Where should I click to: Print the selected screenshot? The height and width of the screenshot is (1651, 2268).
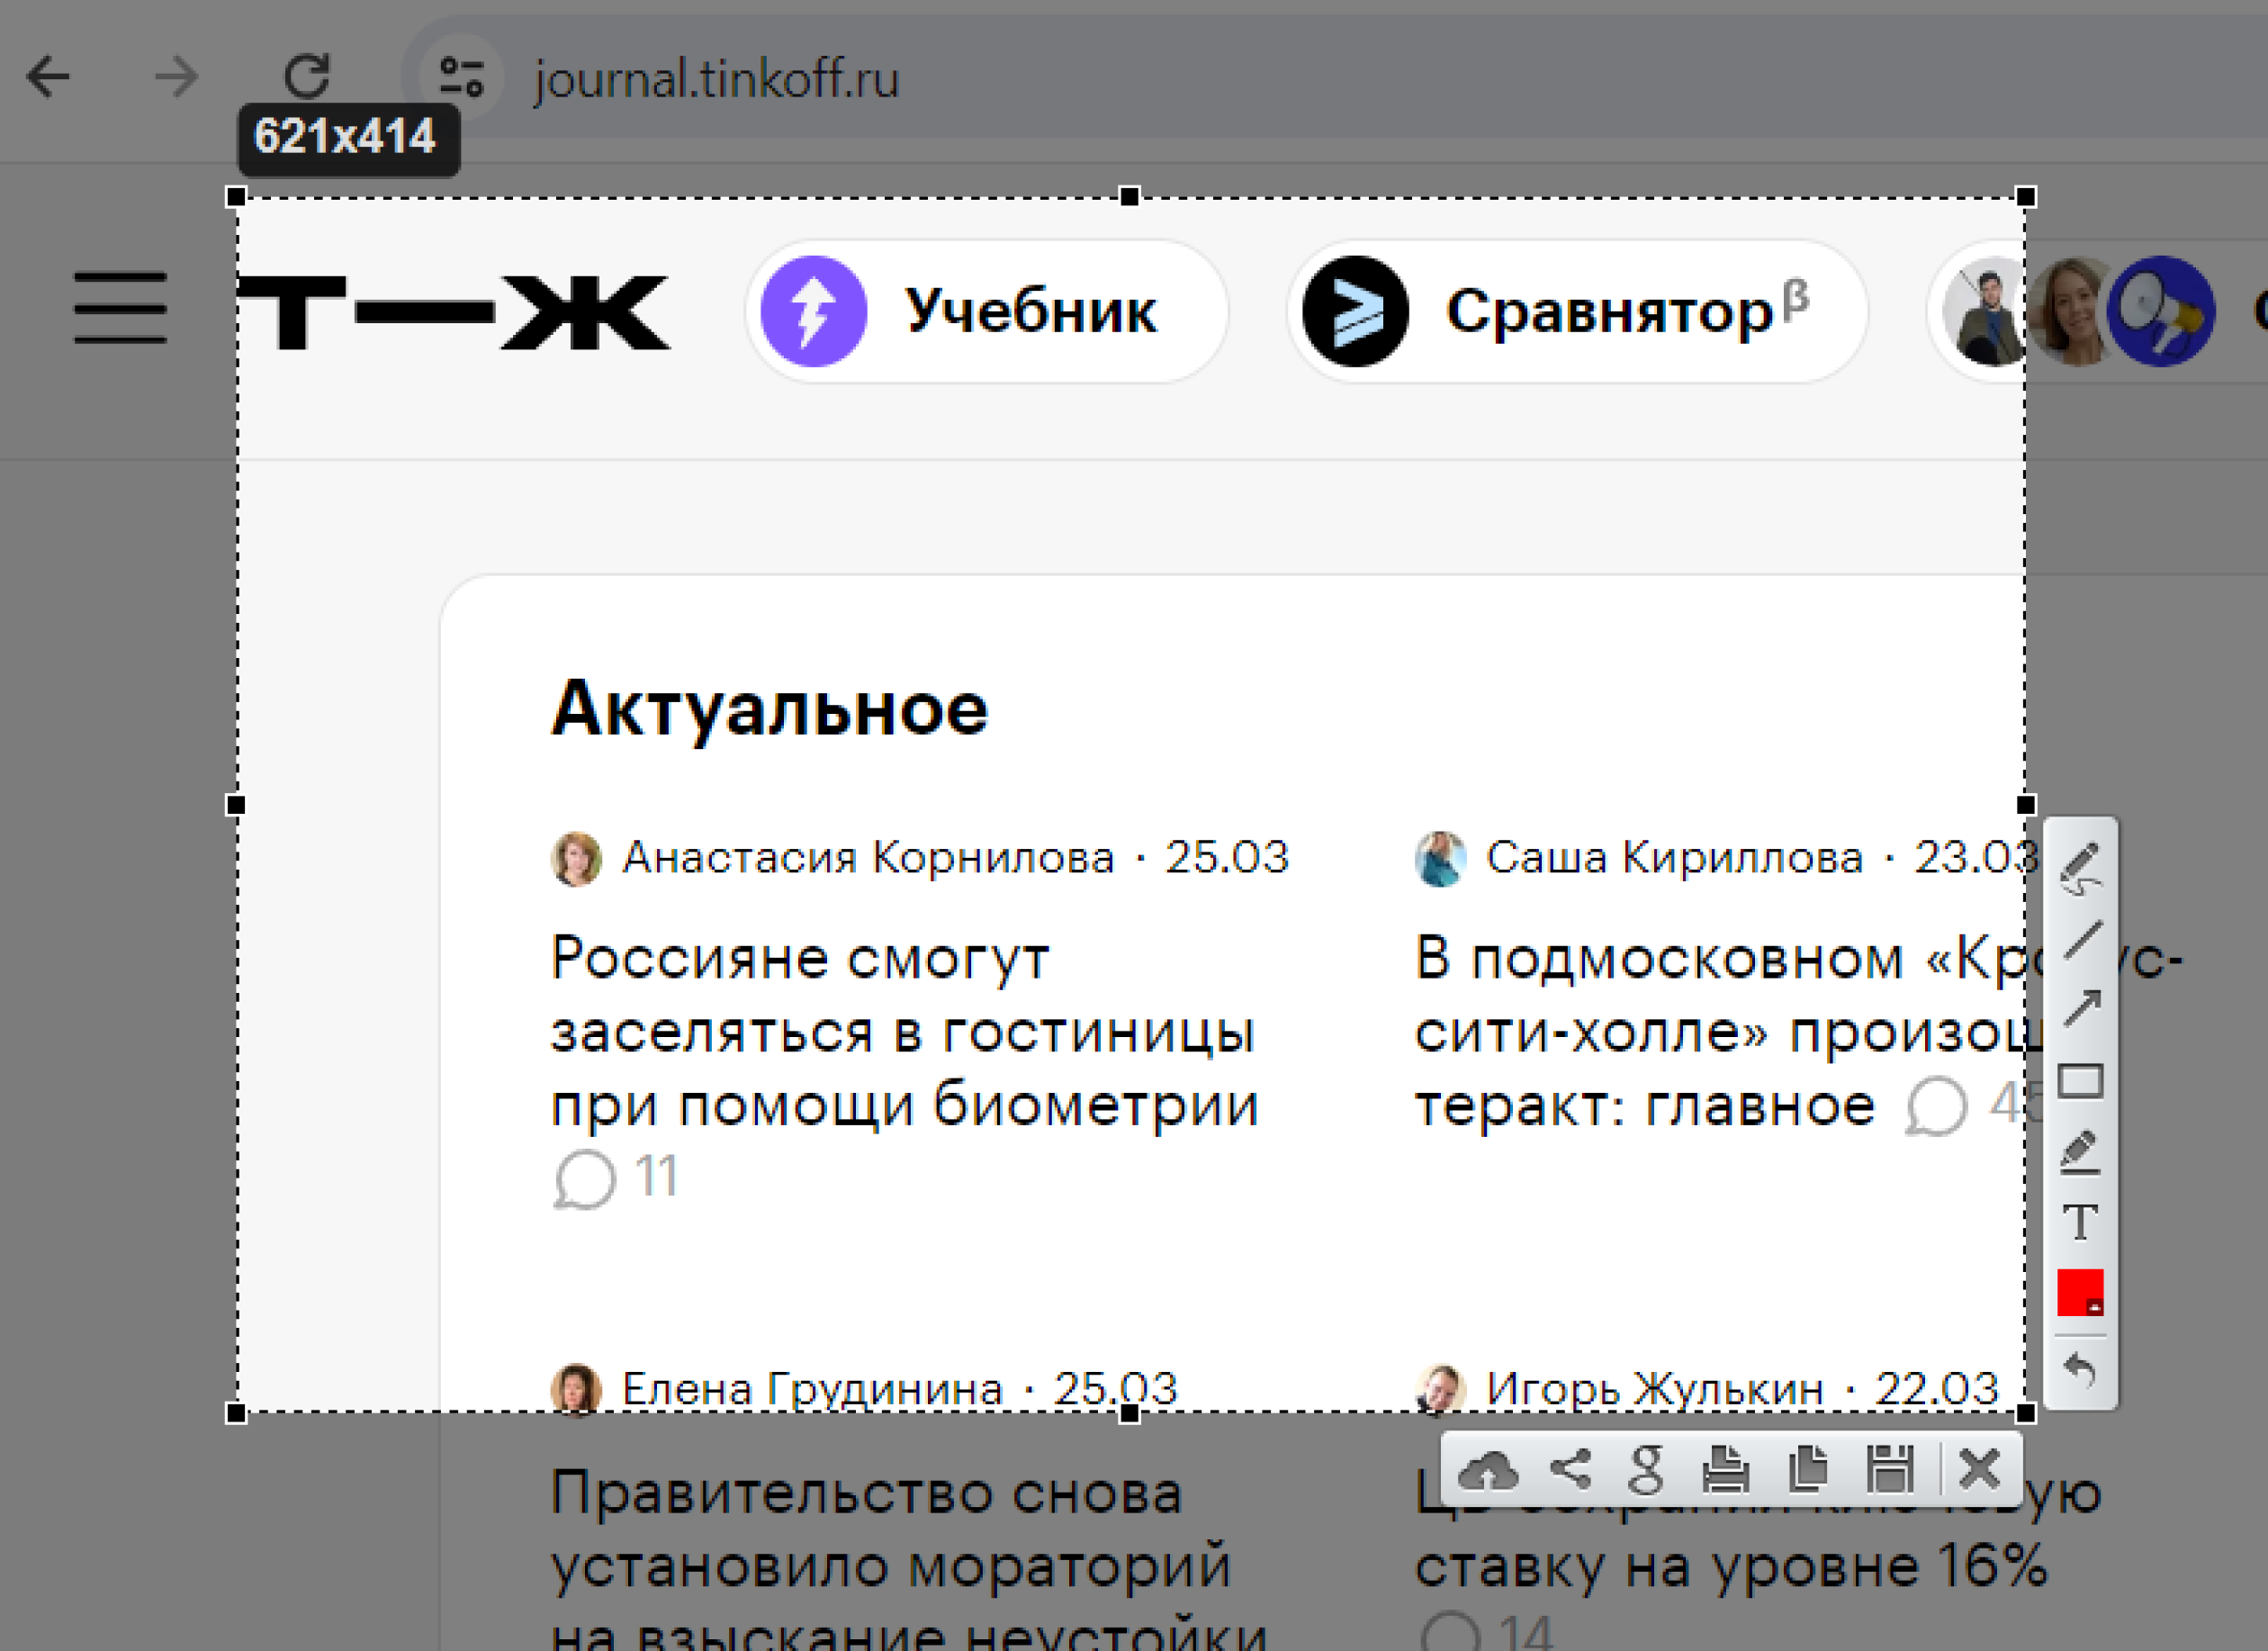pos(1726,1469)
